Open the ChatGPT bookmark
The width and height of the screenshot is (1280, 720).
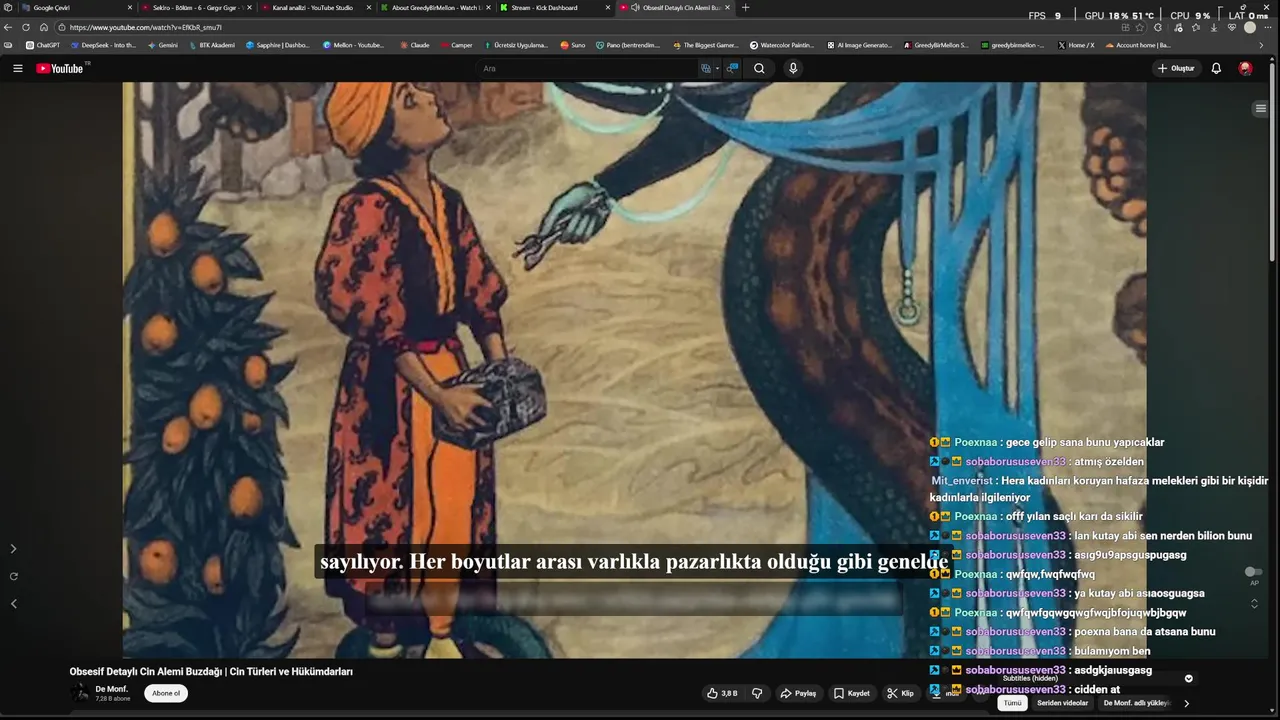[x=43, y=45]
